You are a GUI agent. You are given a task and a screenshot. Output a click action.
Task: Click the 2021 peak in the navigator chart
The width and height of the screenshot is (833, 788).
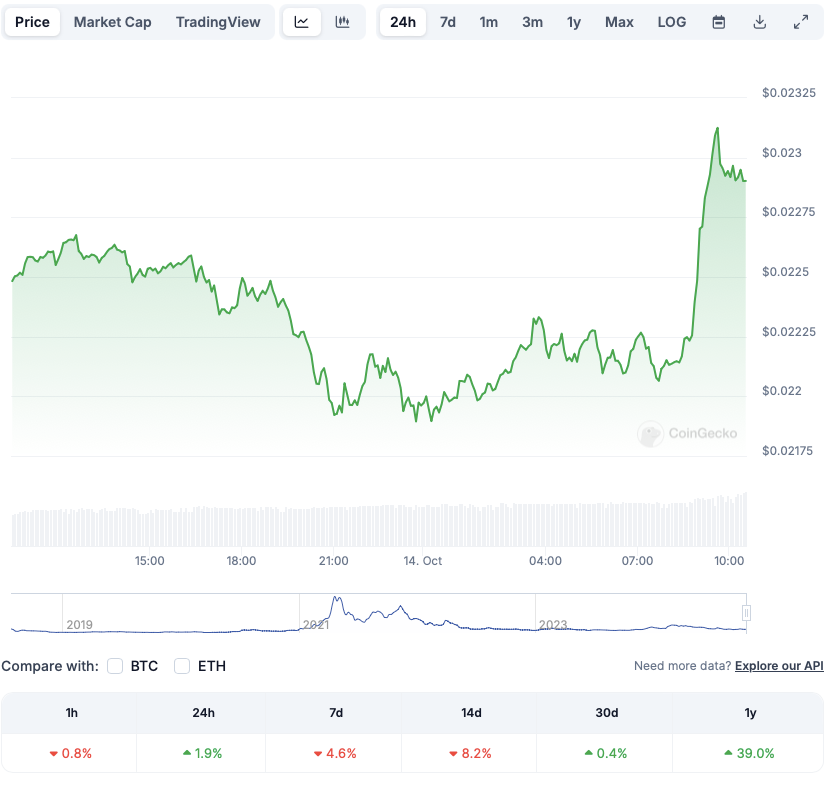(x=336, y=599)
